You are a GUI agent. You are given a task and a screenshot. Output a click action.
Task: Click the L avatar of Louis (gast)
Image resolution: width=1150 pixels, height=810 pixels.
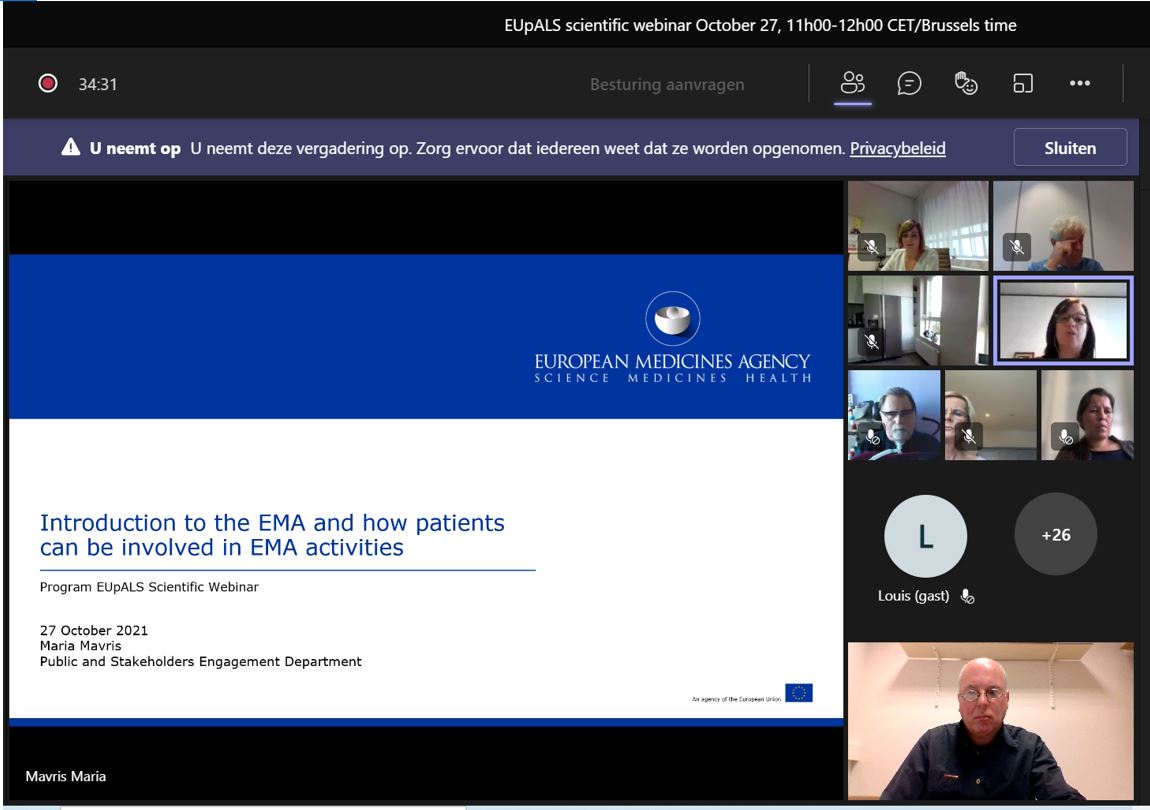[926, 536]
